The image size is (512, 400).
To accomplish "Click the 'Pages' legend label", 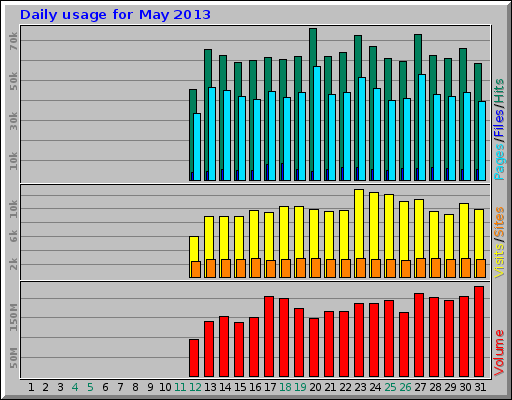I will click(499, 161).
